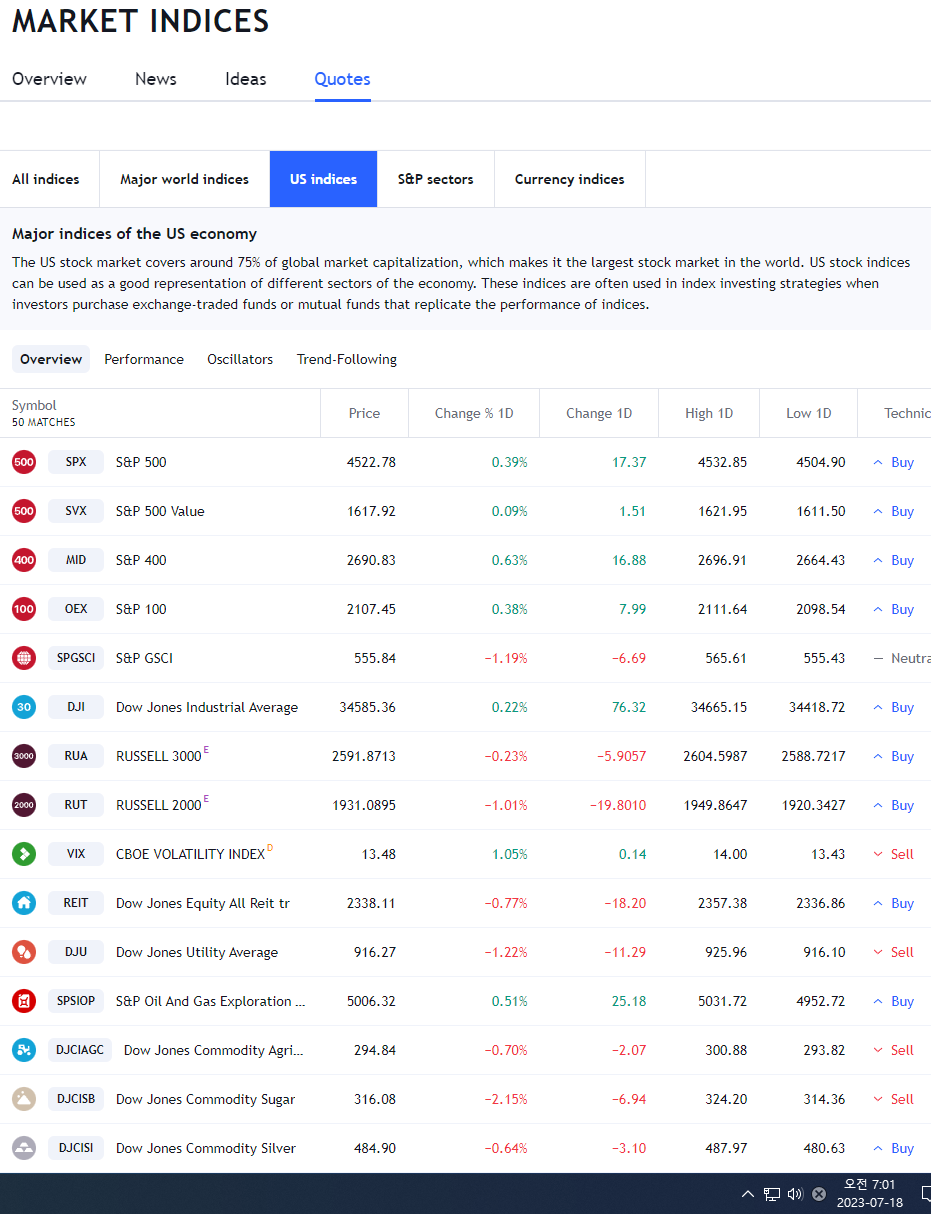This screenshot has height=1214, width=931.
Task: Click the DJCISB sugar icon
Action: tap(24, 1099)
